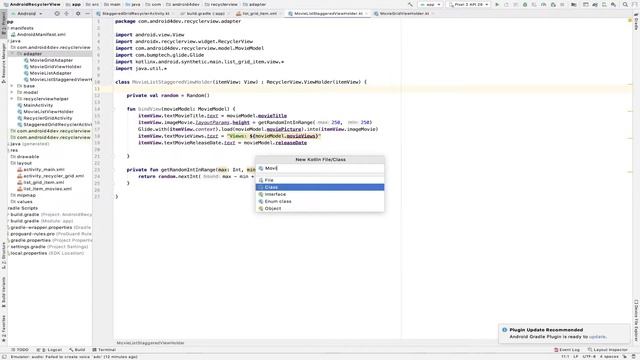Open the Favorites side panel
This screenshot has height=360, width=640.
(x=3, y=329)
